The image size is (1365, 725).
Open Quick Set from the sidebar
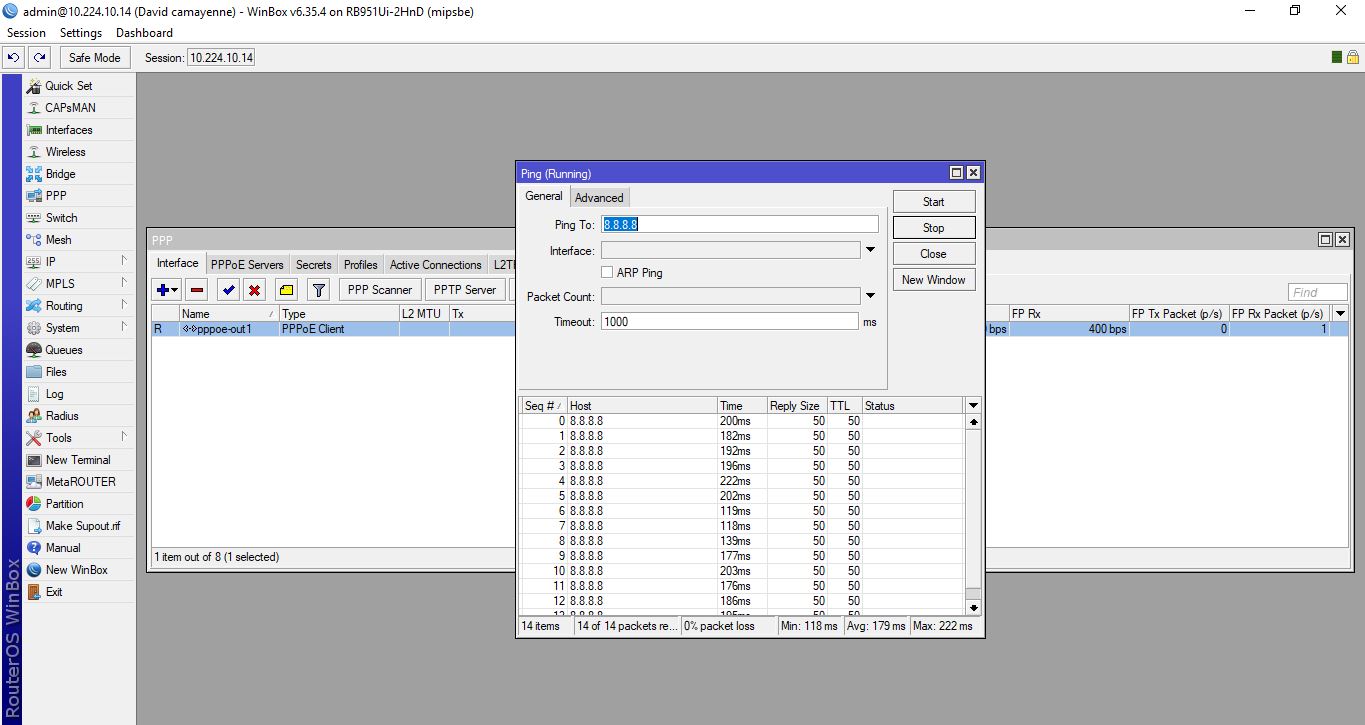point(68,86)
